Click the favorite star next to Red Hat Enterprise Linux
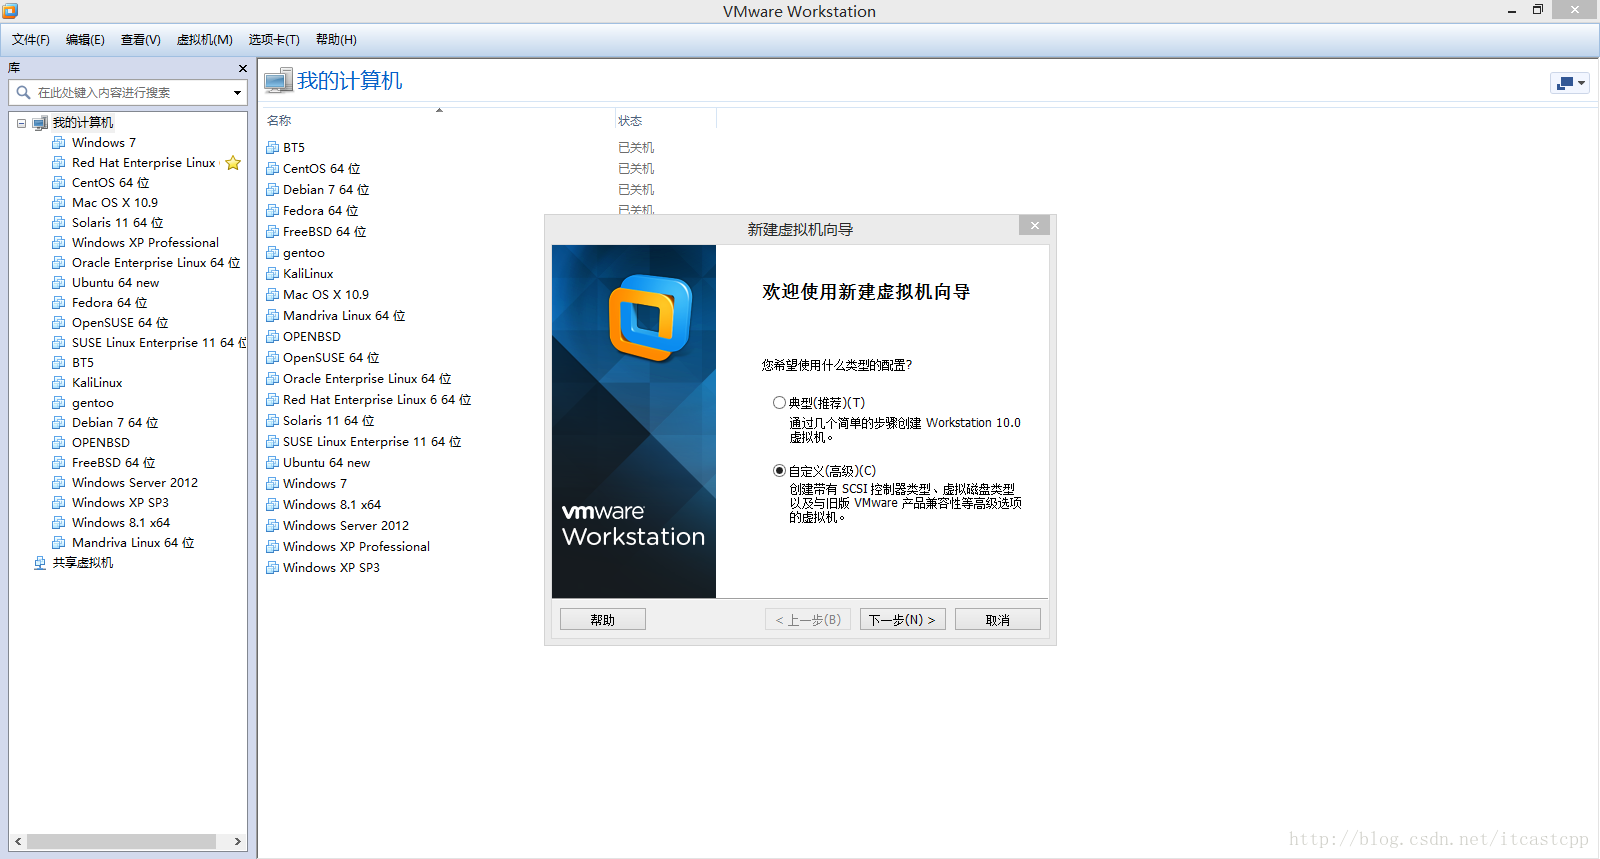 point(233,163)
